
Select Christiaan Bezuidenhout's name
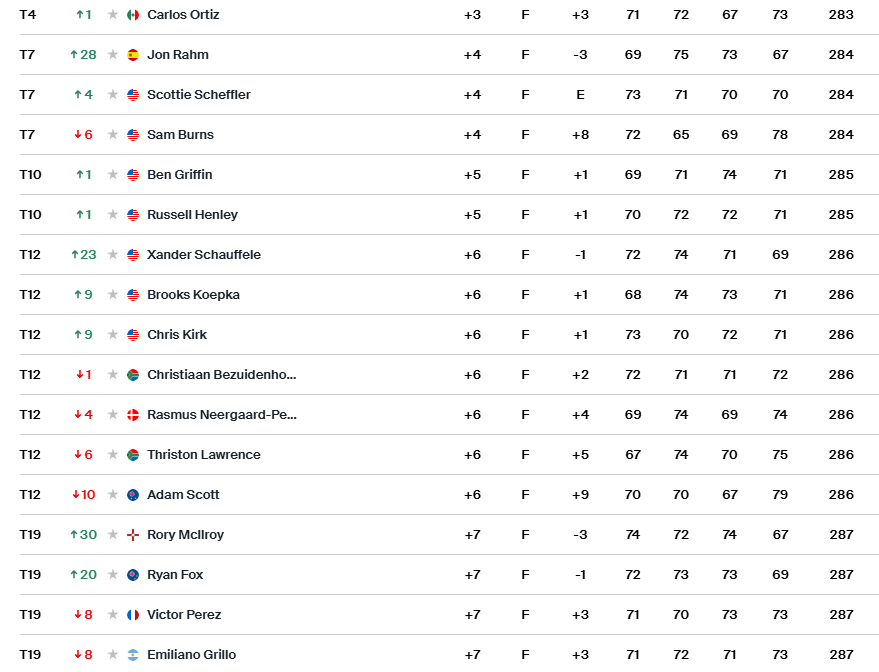pyautogui.click(x=221, y=375)
